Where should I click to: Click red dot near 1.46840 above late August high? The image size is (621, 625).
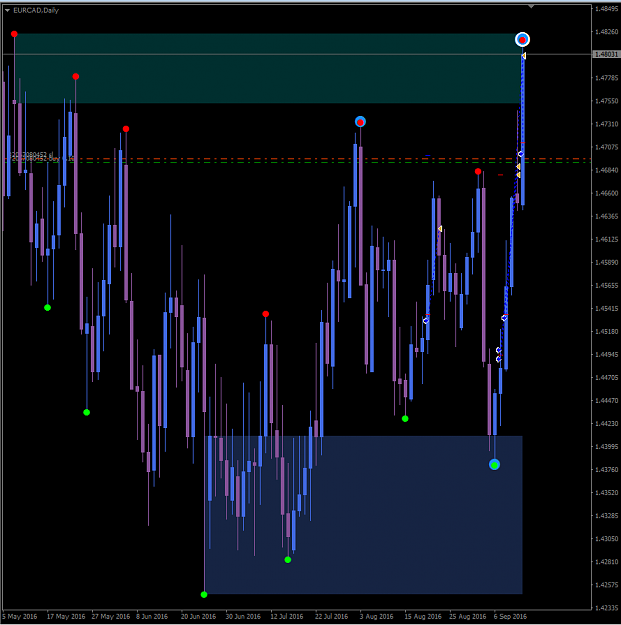(x=478, y=171)
